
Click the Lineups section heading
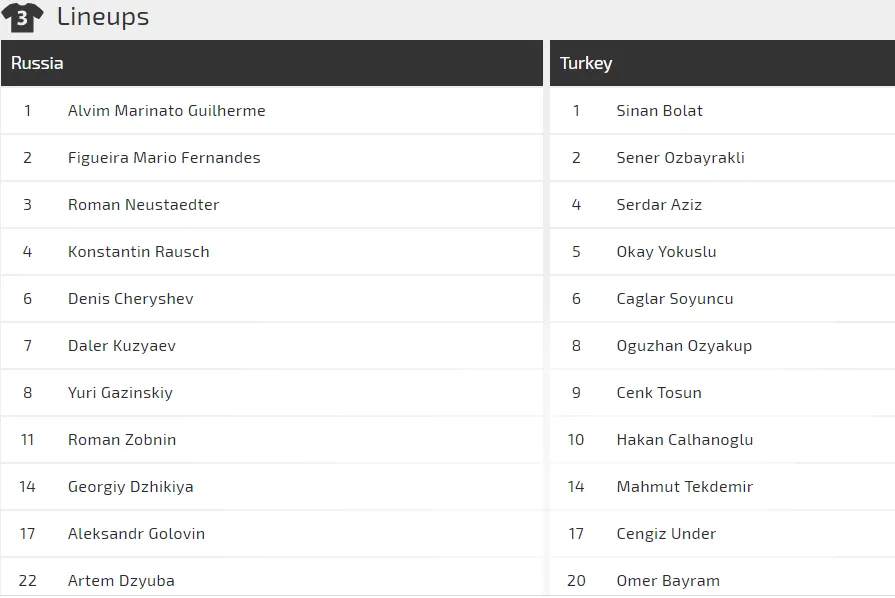(x=103, y=17)
